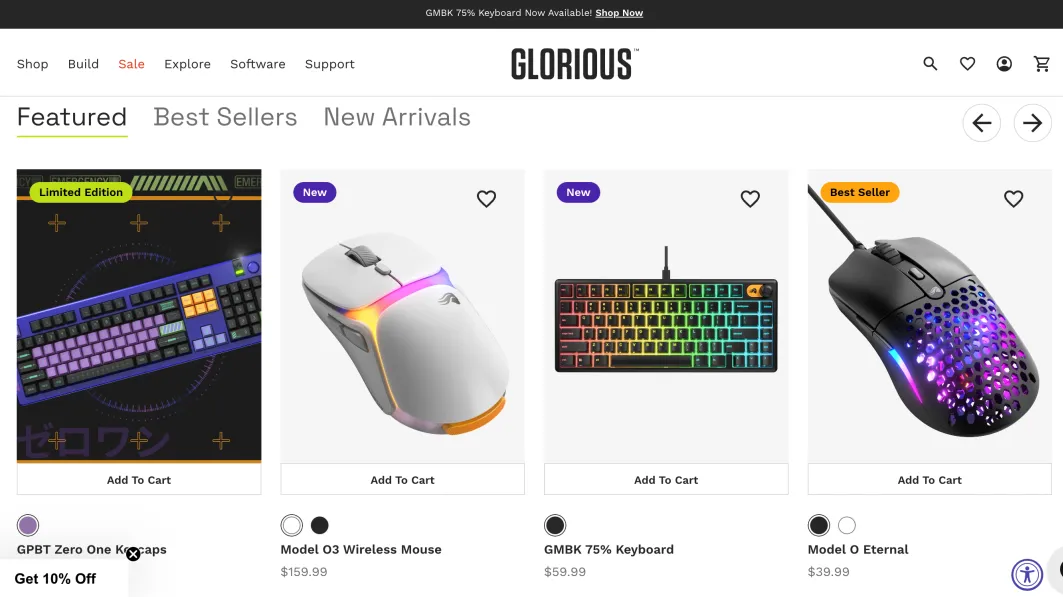Switch to the Best Sellers tab
This screenshot has width=1063, height=597.
225,117
